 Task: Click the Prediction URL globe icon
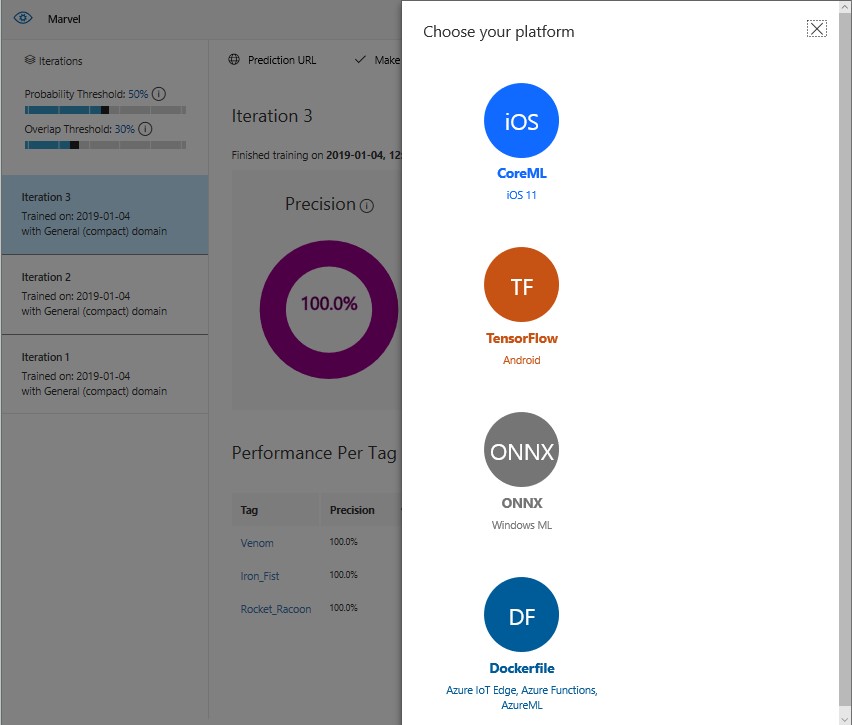[232, 60]
